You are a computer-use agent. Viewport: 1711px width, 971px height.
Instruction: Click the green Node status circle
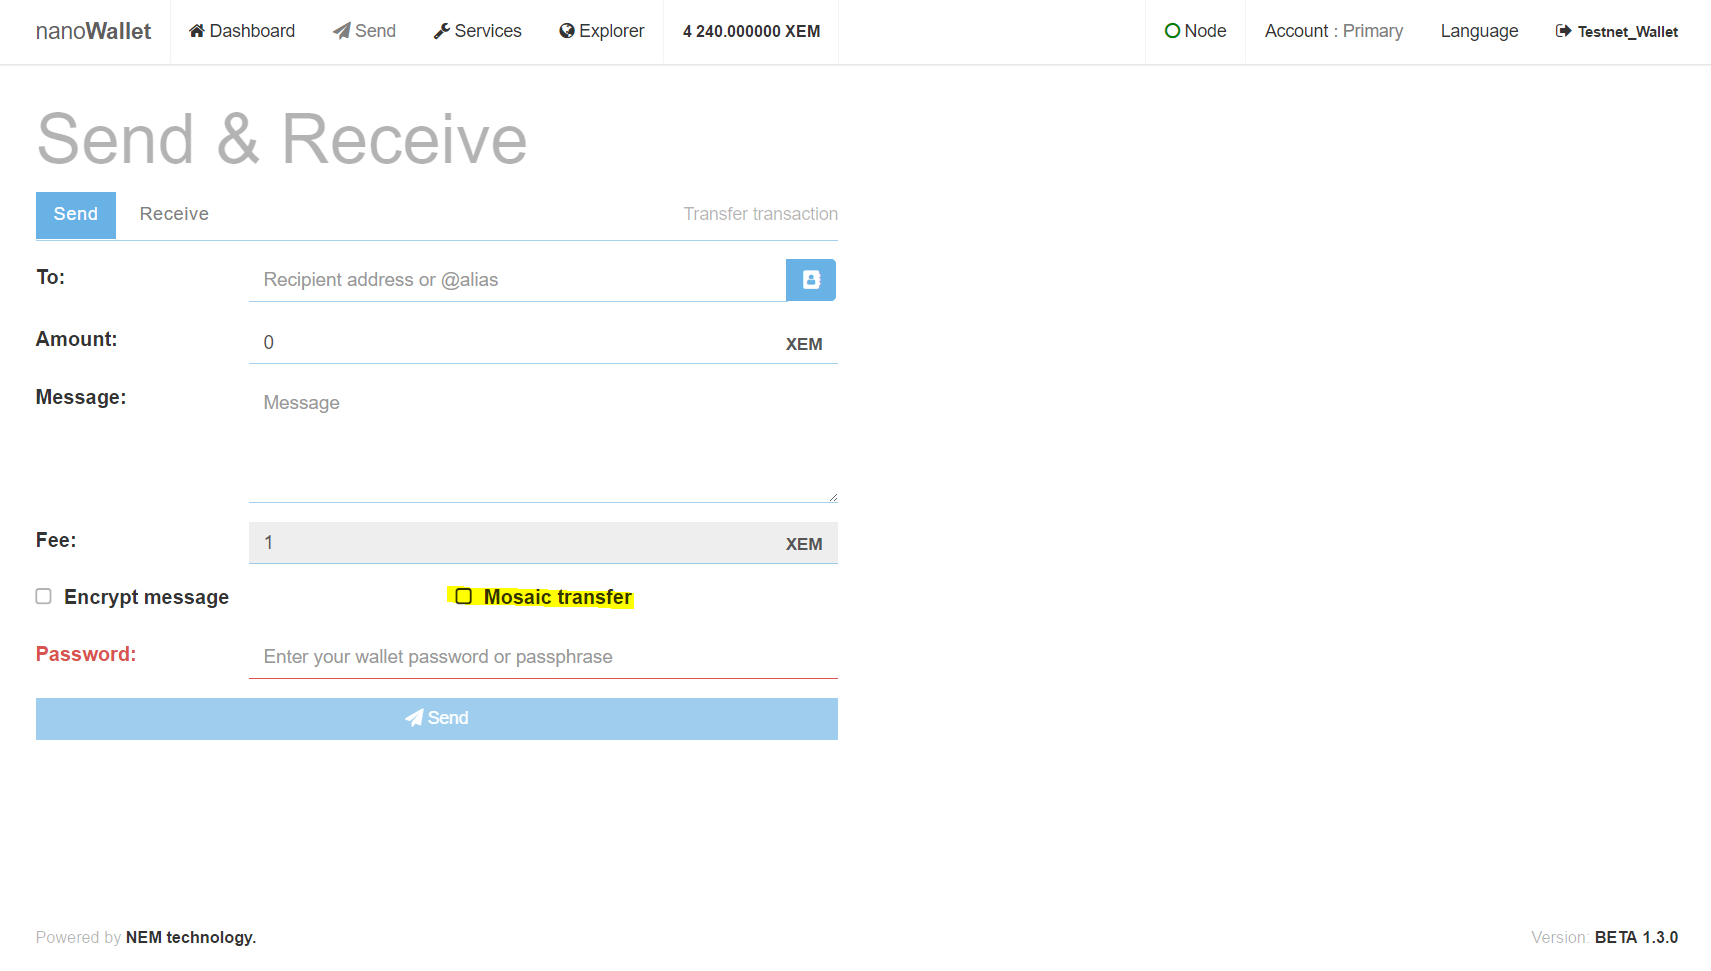pyautogui.click(x=1172, y=31)
